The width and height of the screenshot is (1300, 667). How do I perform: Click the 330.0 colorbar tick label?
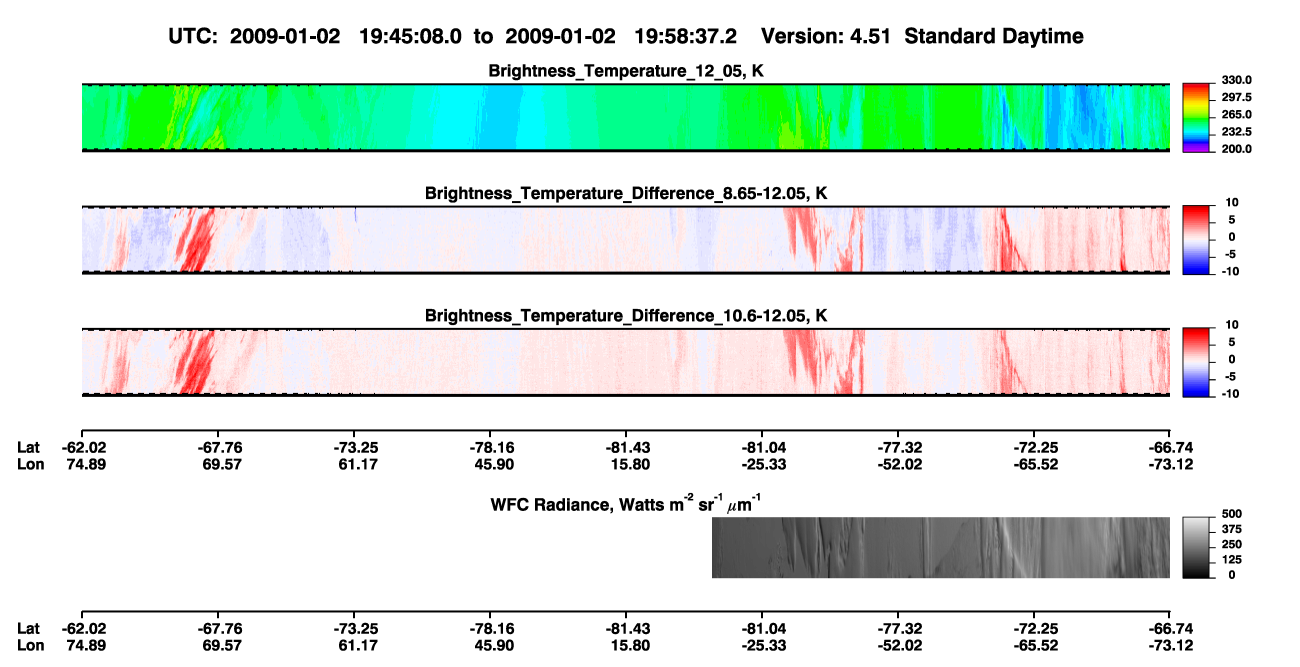[x=1236, y=80]
